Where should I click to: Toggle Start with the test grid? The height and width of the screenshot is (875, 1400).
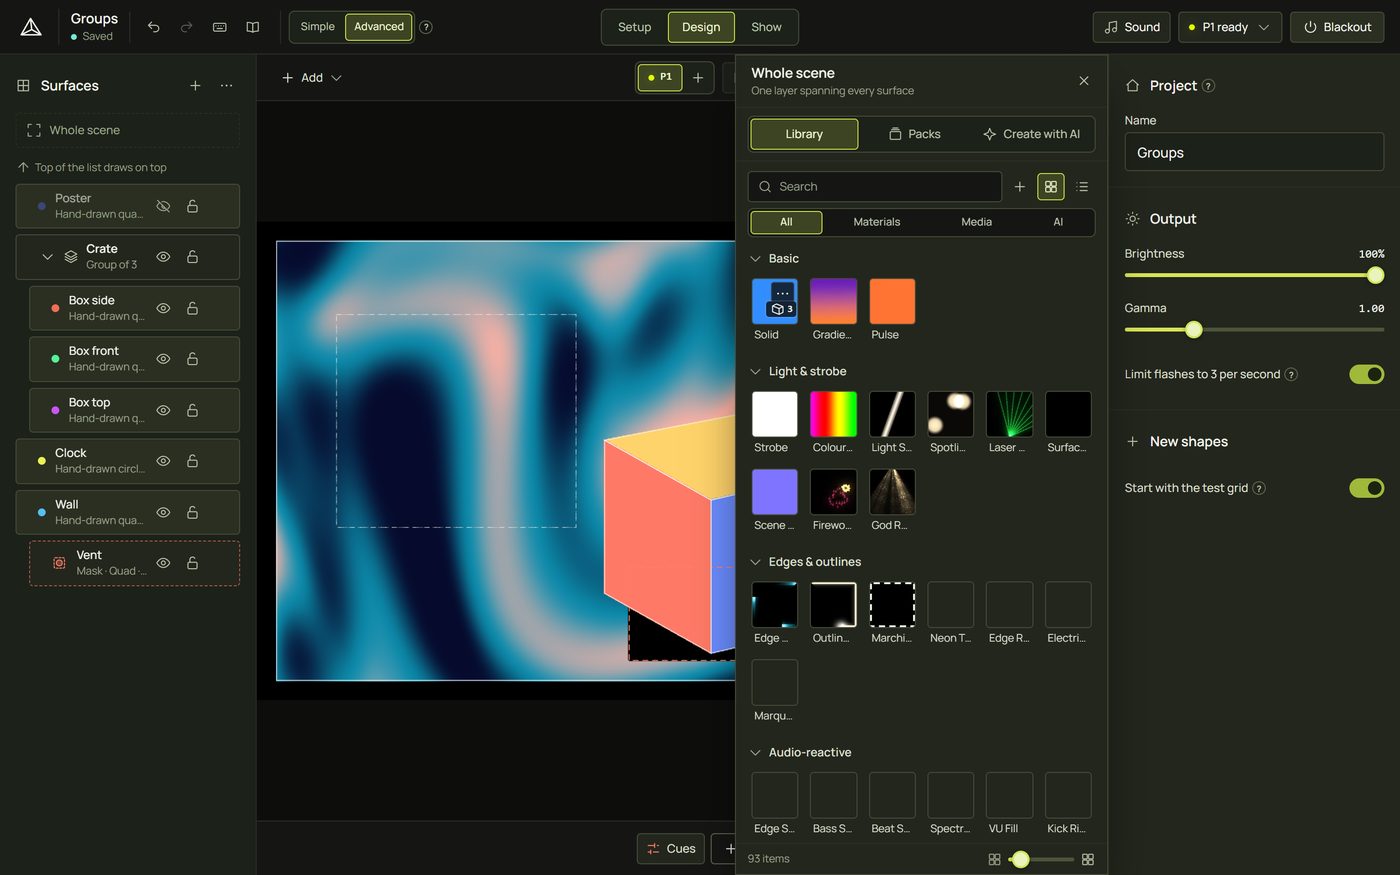(x=1366, y=488)
